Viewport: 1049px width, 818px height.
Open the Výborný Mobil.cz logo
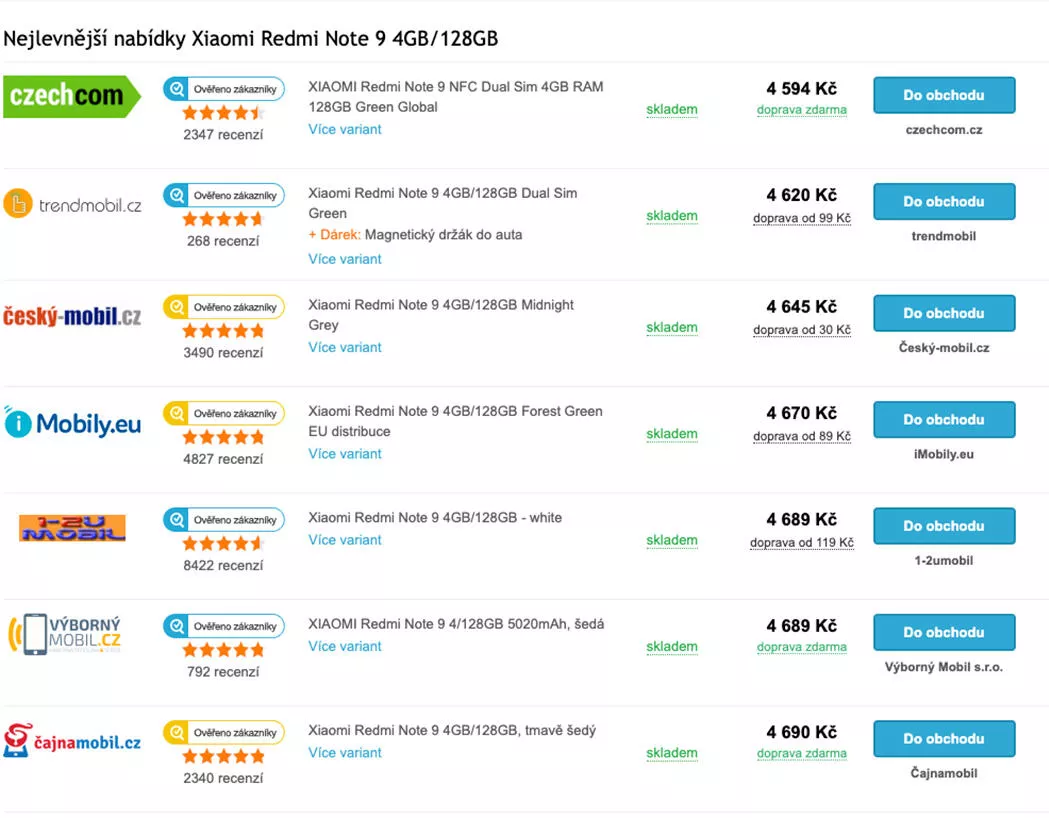pyautogui.click(x=65, y=634)
